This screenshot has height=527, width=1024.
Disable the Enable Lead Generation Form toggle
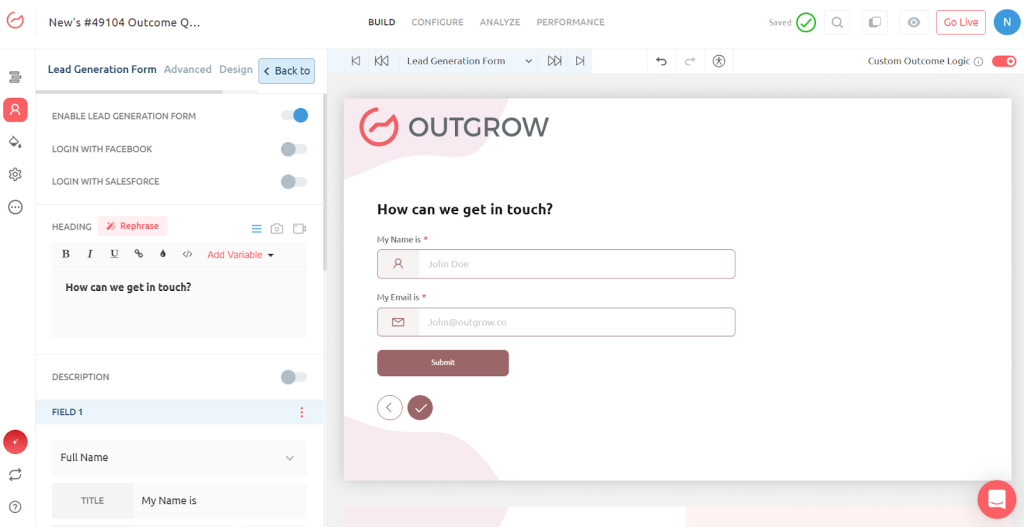click(294, 116)
